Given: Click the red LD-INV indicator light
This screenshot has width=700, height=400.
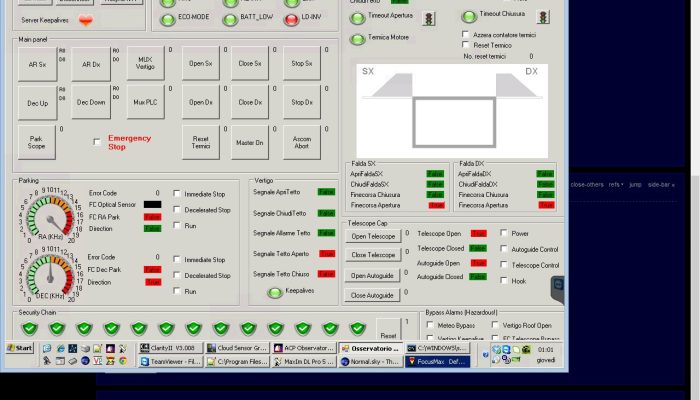Looking at the screenshot, I should point(291,18).
